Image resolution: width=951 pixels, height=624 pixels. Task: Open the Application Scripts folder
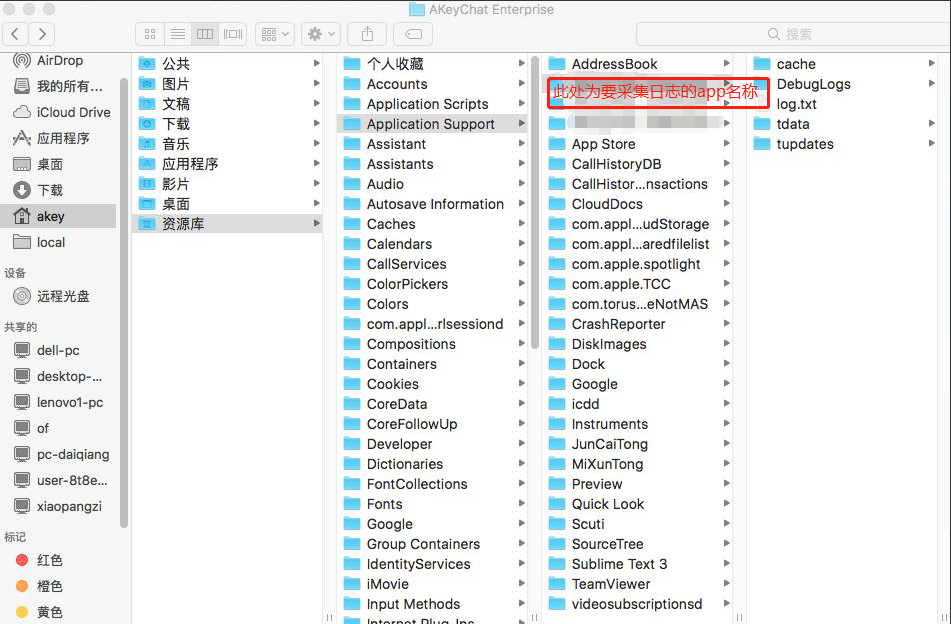[x=427, y=104]
